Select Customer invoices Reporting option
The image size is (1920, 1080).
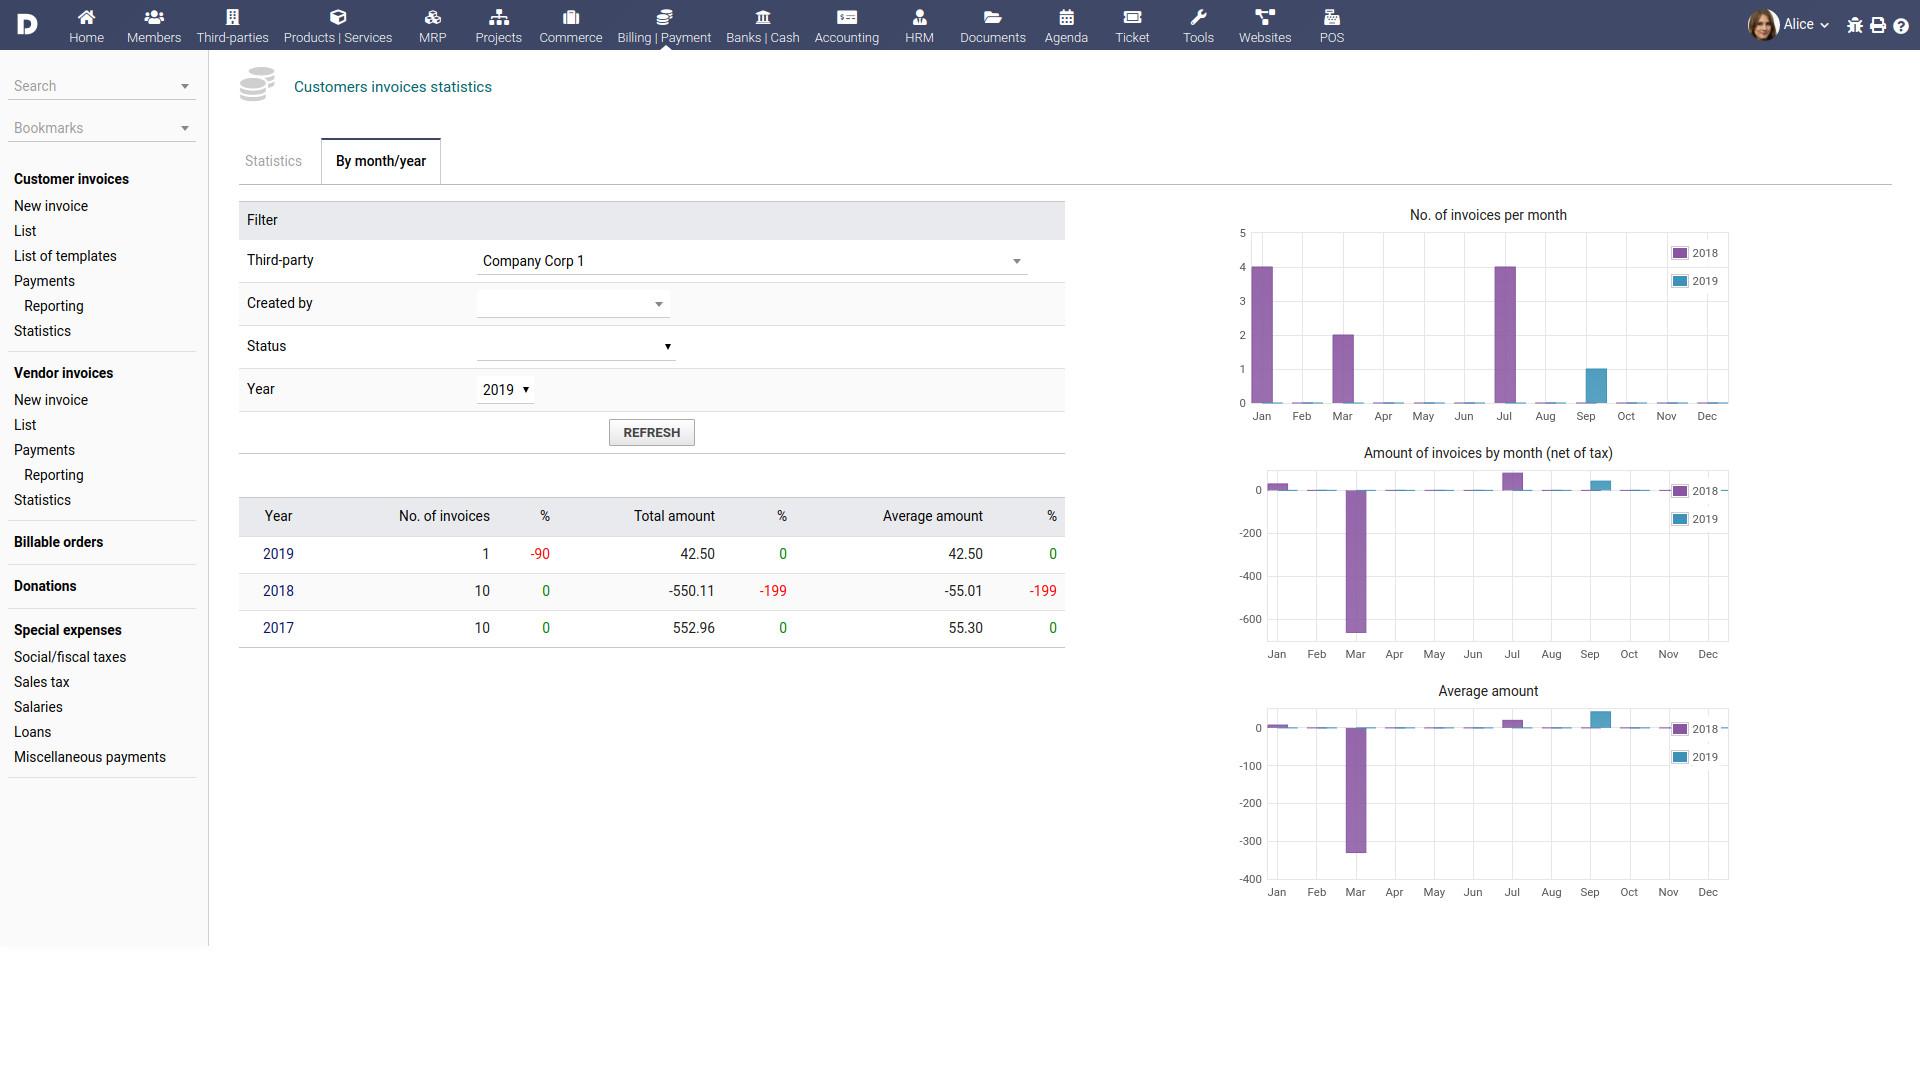coord(54,306)
